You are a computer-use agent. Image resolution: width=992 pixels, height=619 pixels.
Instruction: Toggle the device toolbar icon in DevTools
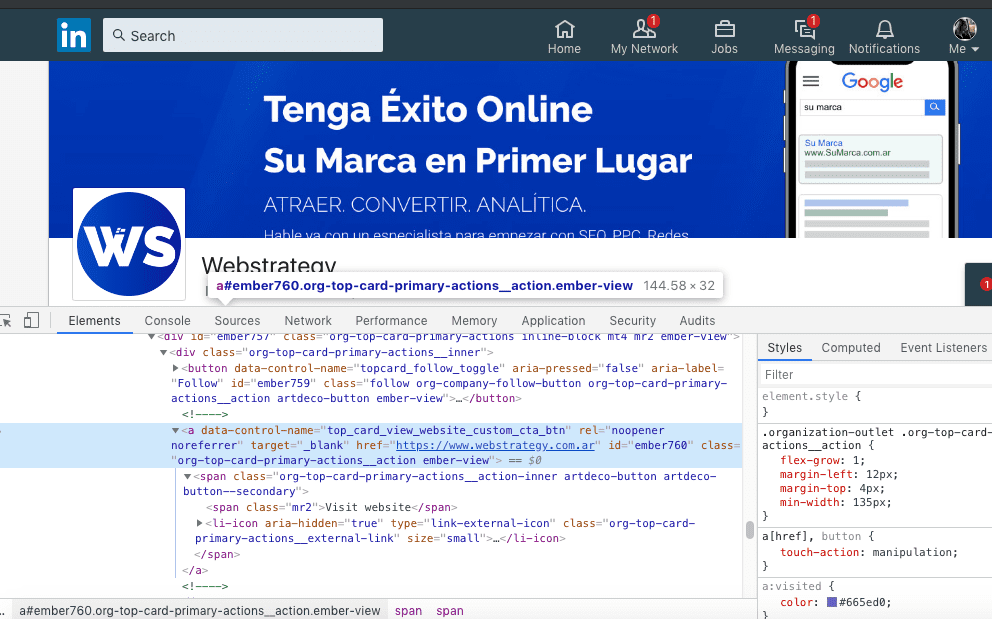pos(31,320)
